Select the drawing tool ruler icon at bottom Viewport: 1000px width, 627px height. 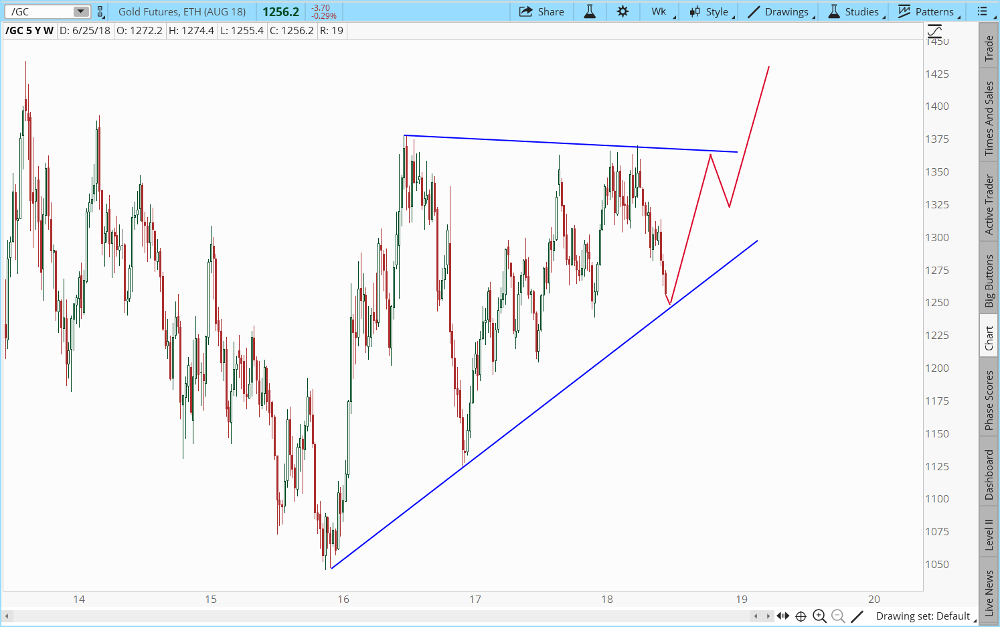tap(857, 616)
